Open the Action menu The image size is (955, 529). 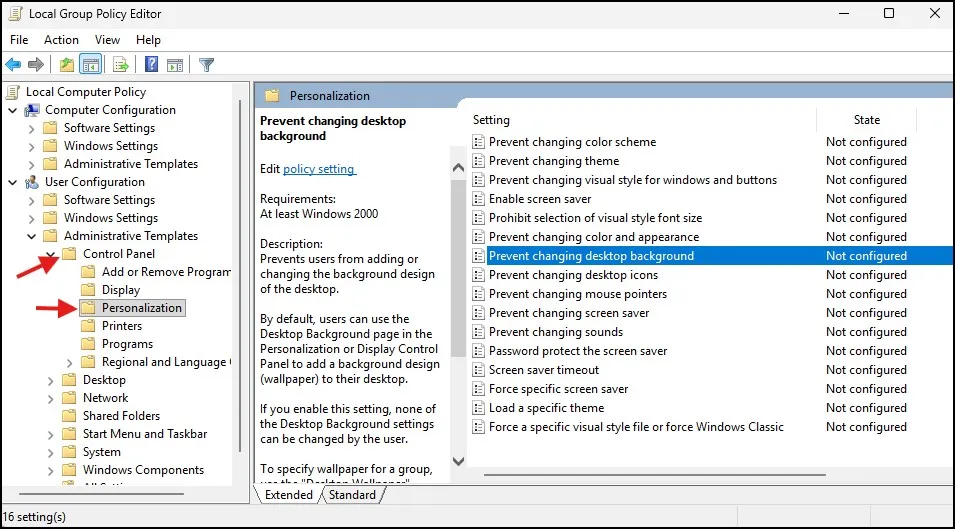pyautogui.click(x=61, y=40)
